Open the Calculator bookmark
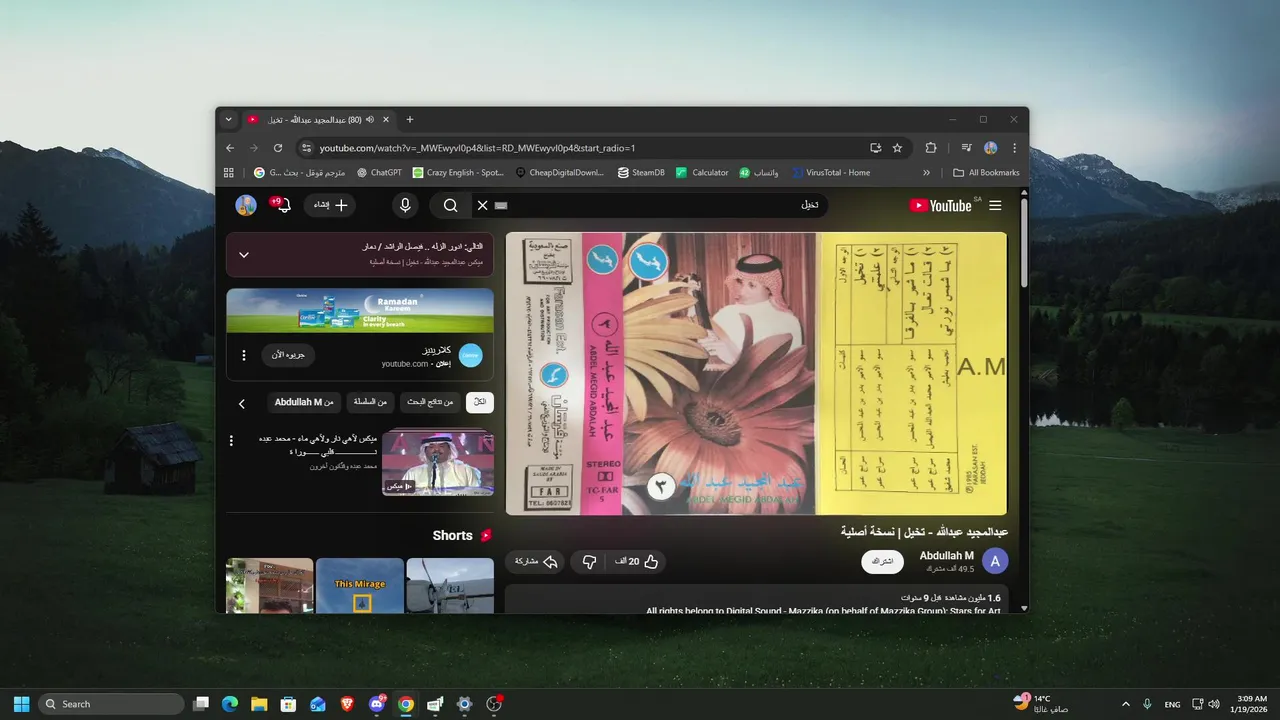This screenshot has height=720, width=1280. [x=702, y=172]
